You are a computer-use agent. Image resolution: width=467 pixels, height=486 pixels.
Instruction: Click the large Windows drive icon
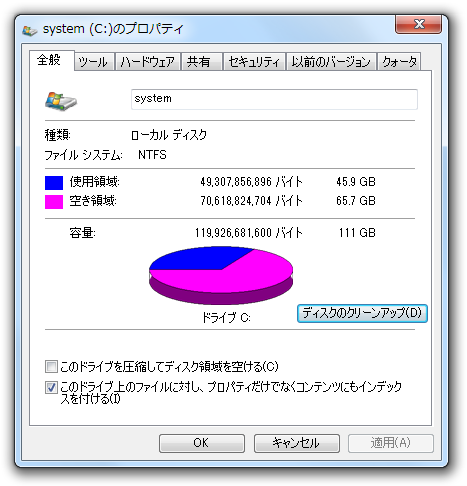coord(61,101)
